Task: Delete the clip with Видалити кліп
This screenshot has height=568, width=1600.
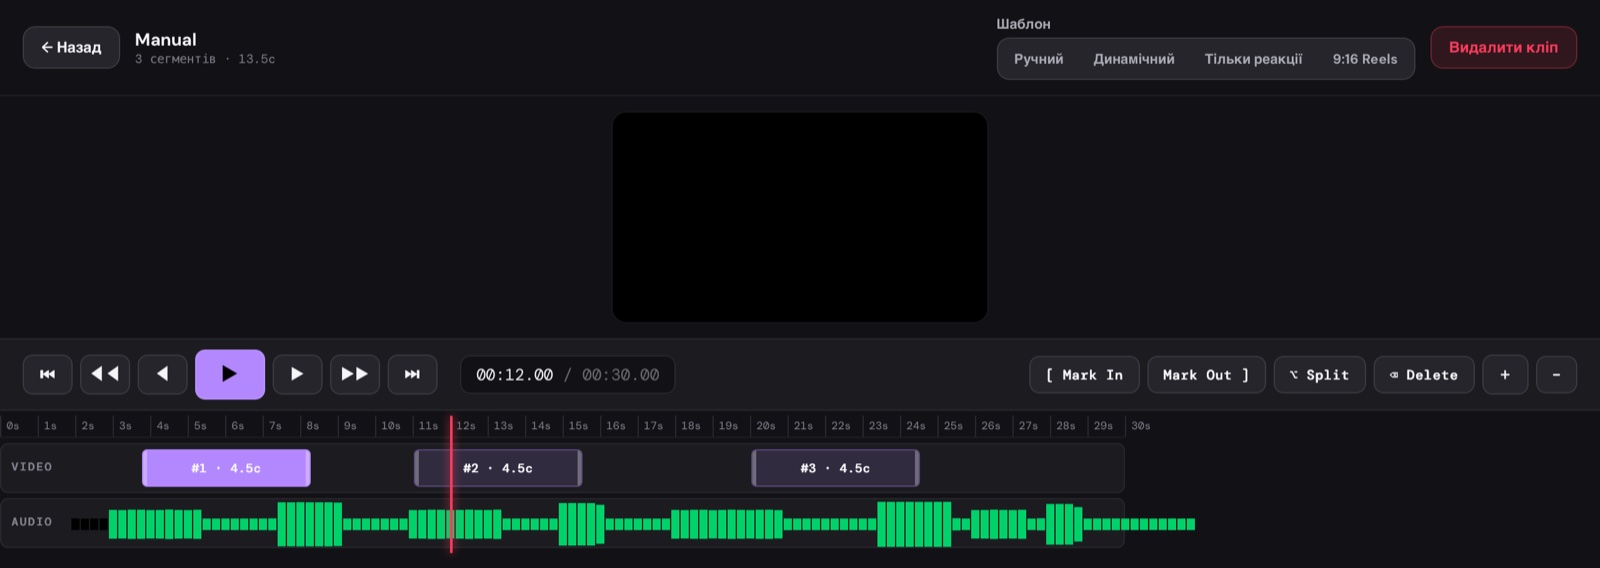Action: tap(1503, 48)
